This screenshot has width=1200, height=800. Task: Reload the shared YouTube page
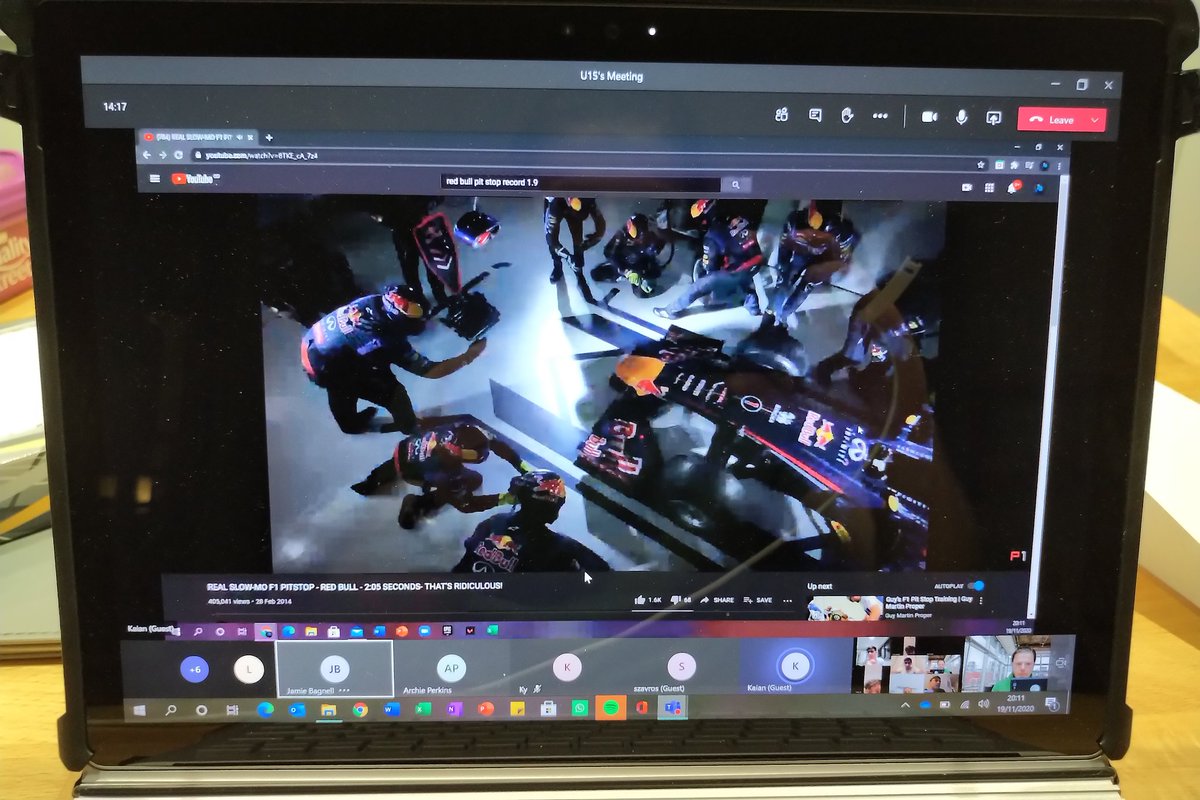(x=179, y=155)
